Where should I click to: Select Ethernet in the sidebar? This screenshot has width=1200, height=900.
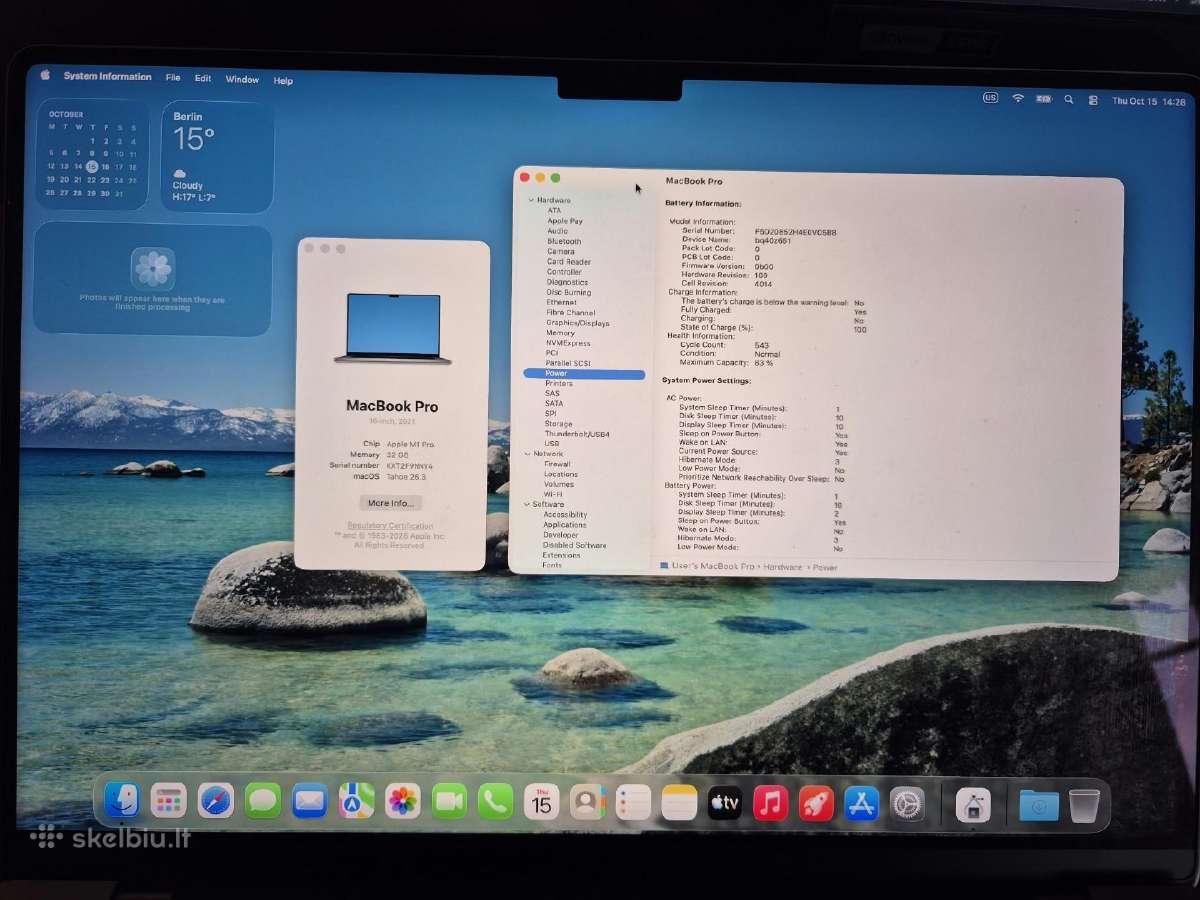point(561,302)
